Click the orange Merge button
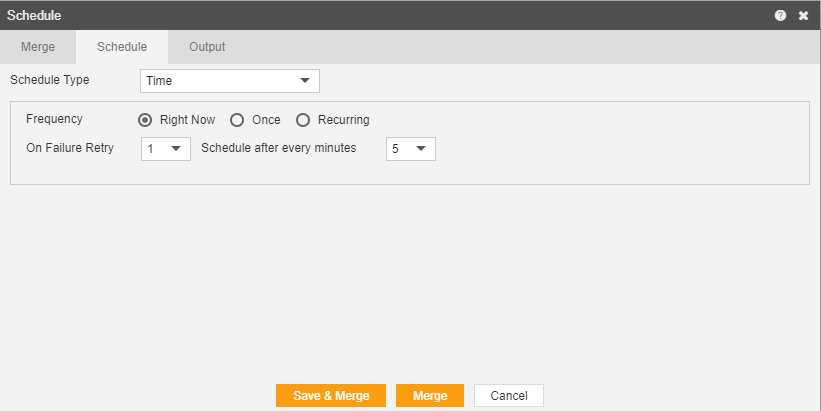The width and height of the screenshot is (821, 411). click(430, 396)
